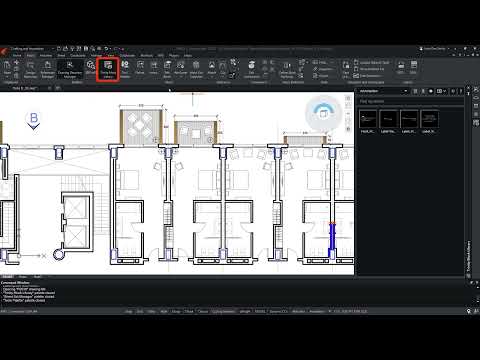480x360 pixels.
Task: Click the Edit Block ribbon icon
Action: click(x=167, y=69)
